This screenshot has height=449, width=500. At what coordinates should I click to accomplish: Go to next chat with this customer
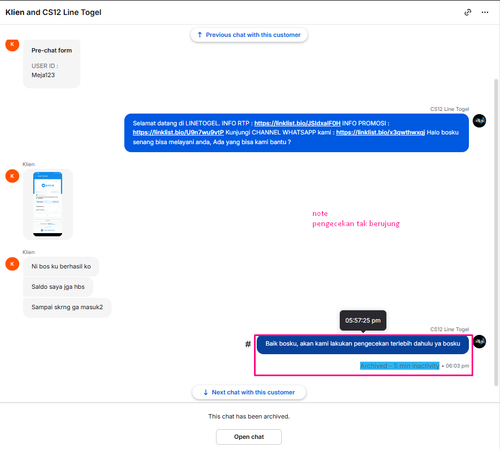(x=249, y=392)
